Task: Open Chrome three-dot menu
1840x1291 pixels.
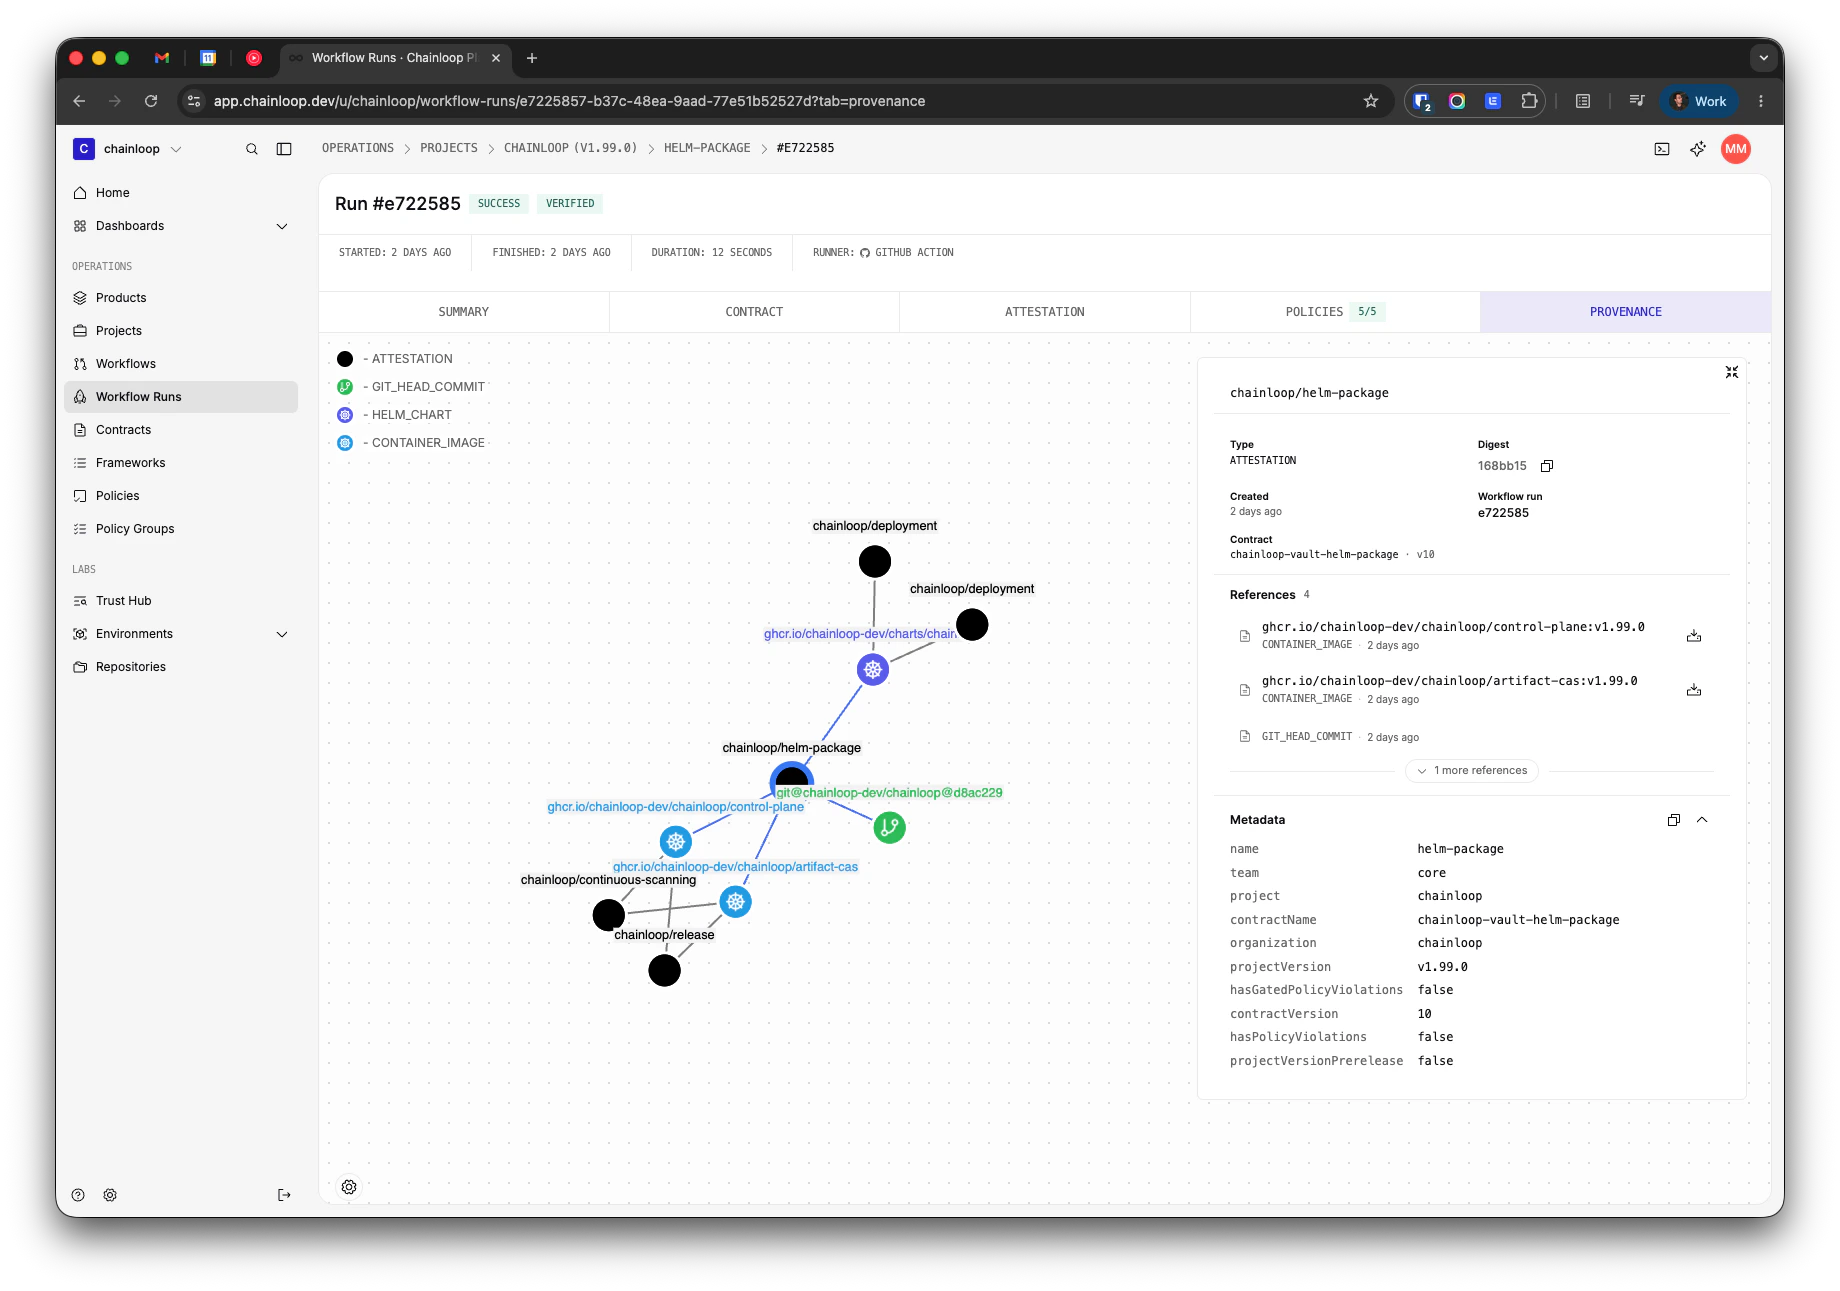Action: (x=1761, y=101)
